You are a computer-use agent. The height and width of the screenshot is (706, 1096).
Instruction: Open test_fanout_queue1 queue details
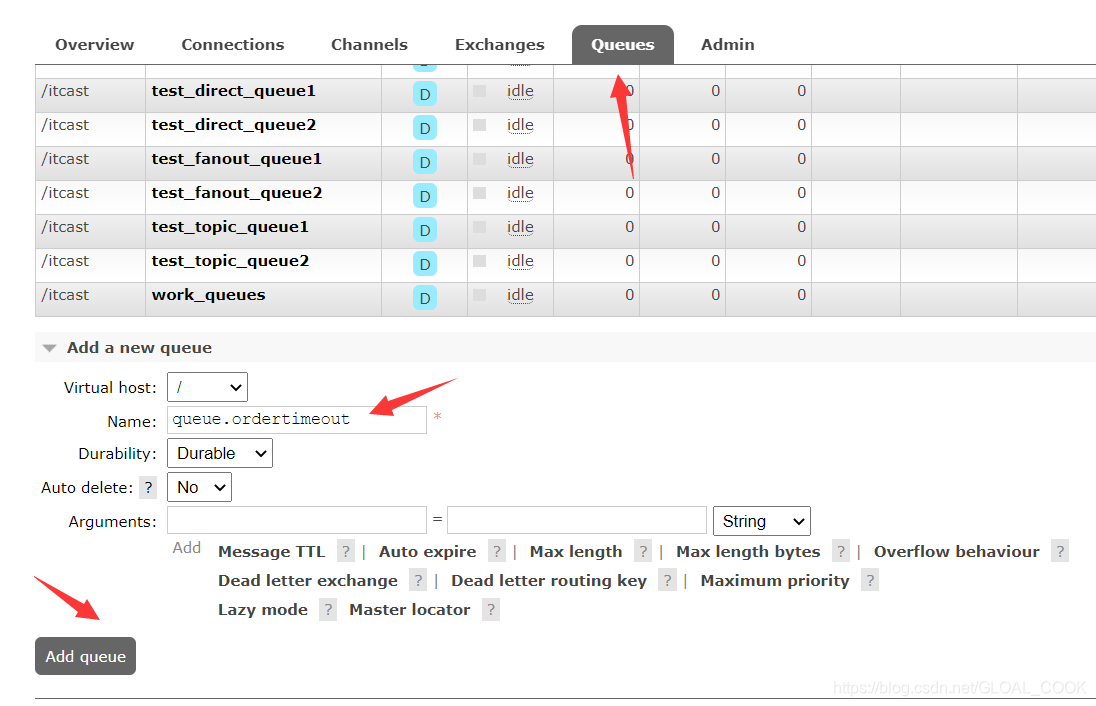click(236, 159)
